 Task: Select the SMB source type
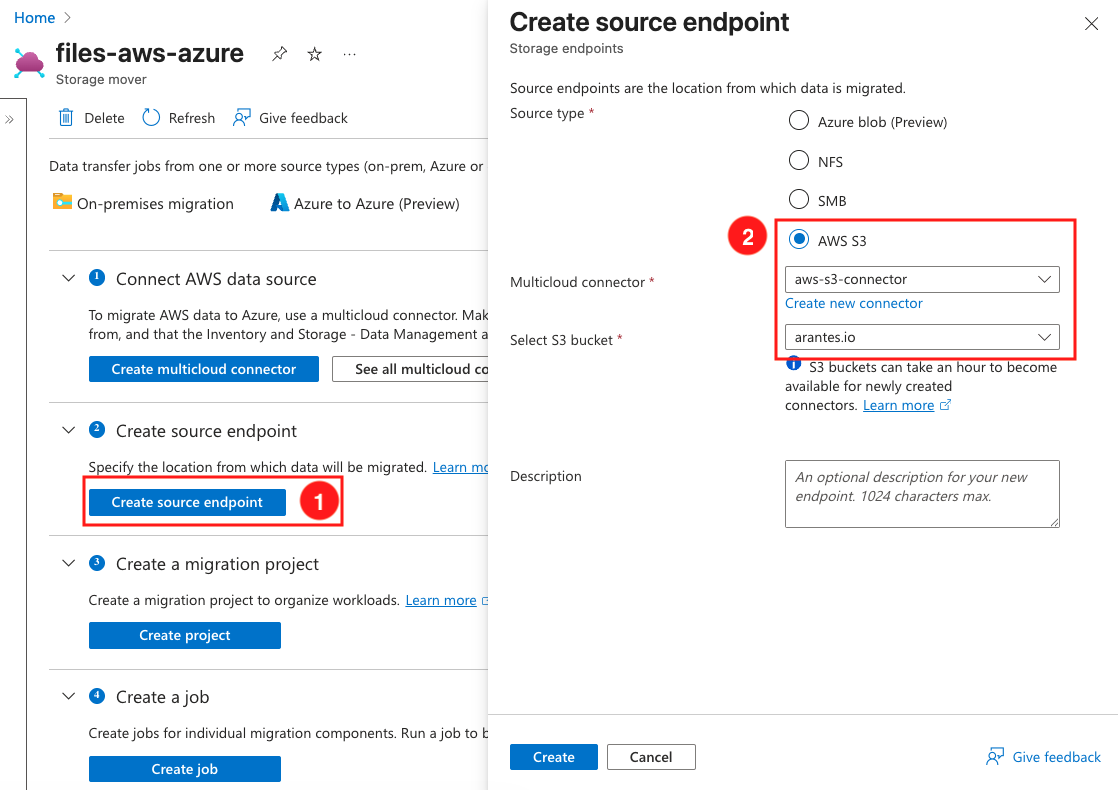799,200
